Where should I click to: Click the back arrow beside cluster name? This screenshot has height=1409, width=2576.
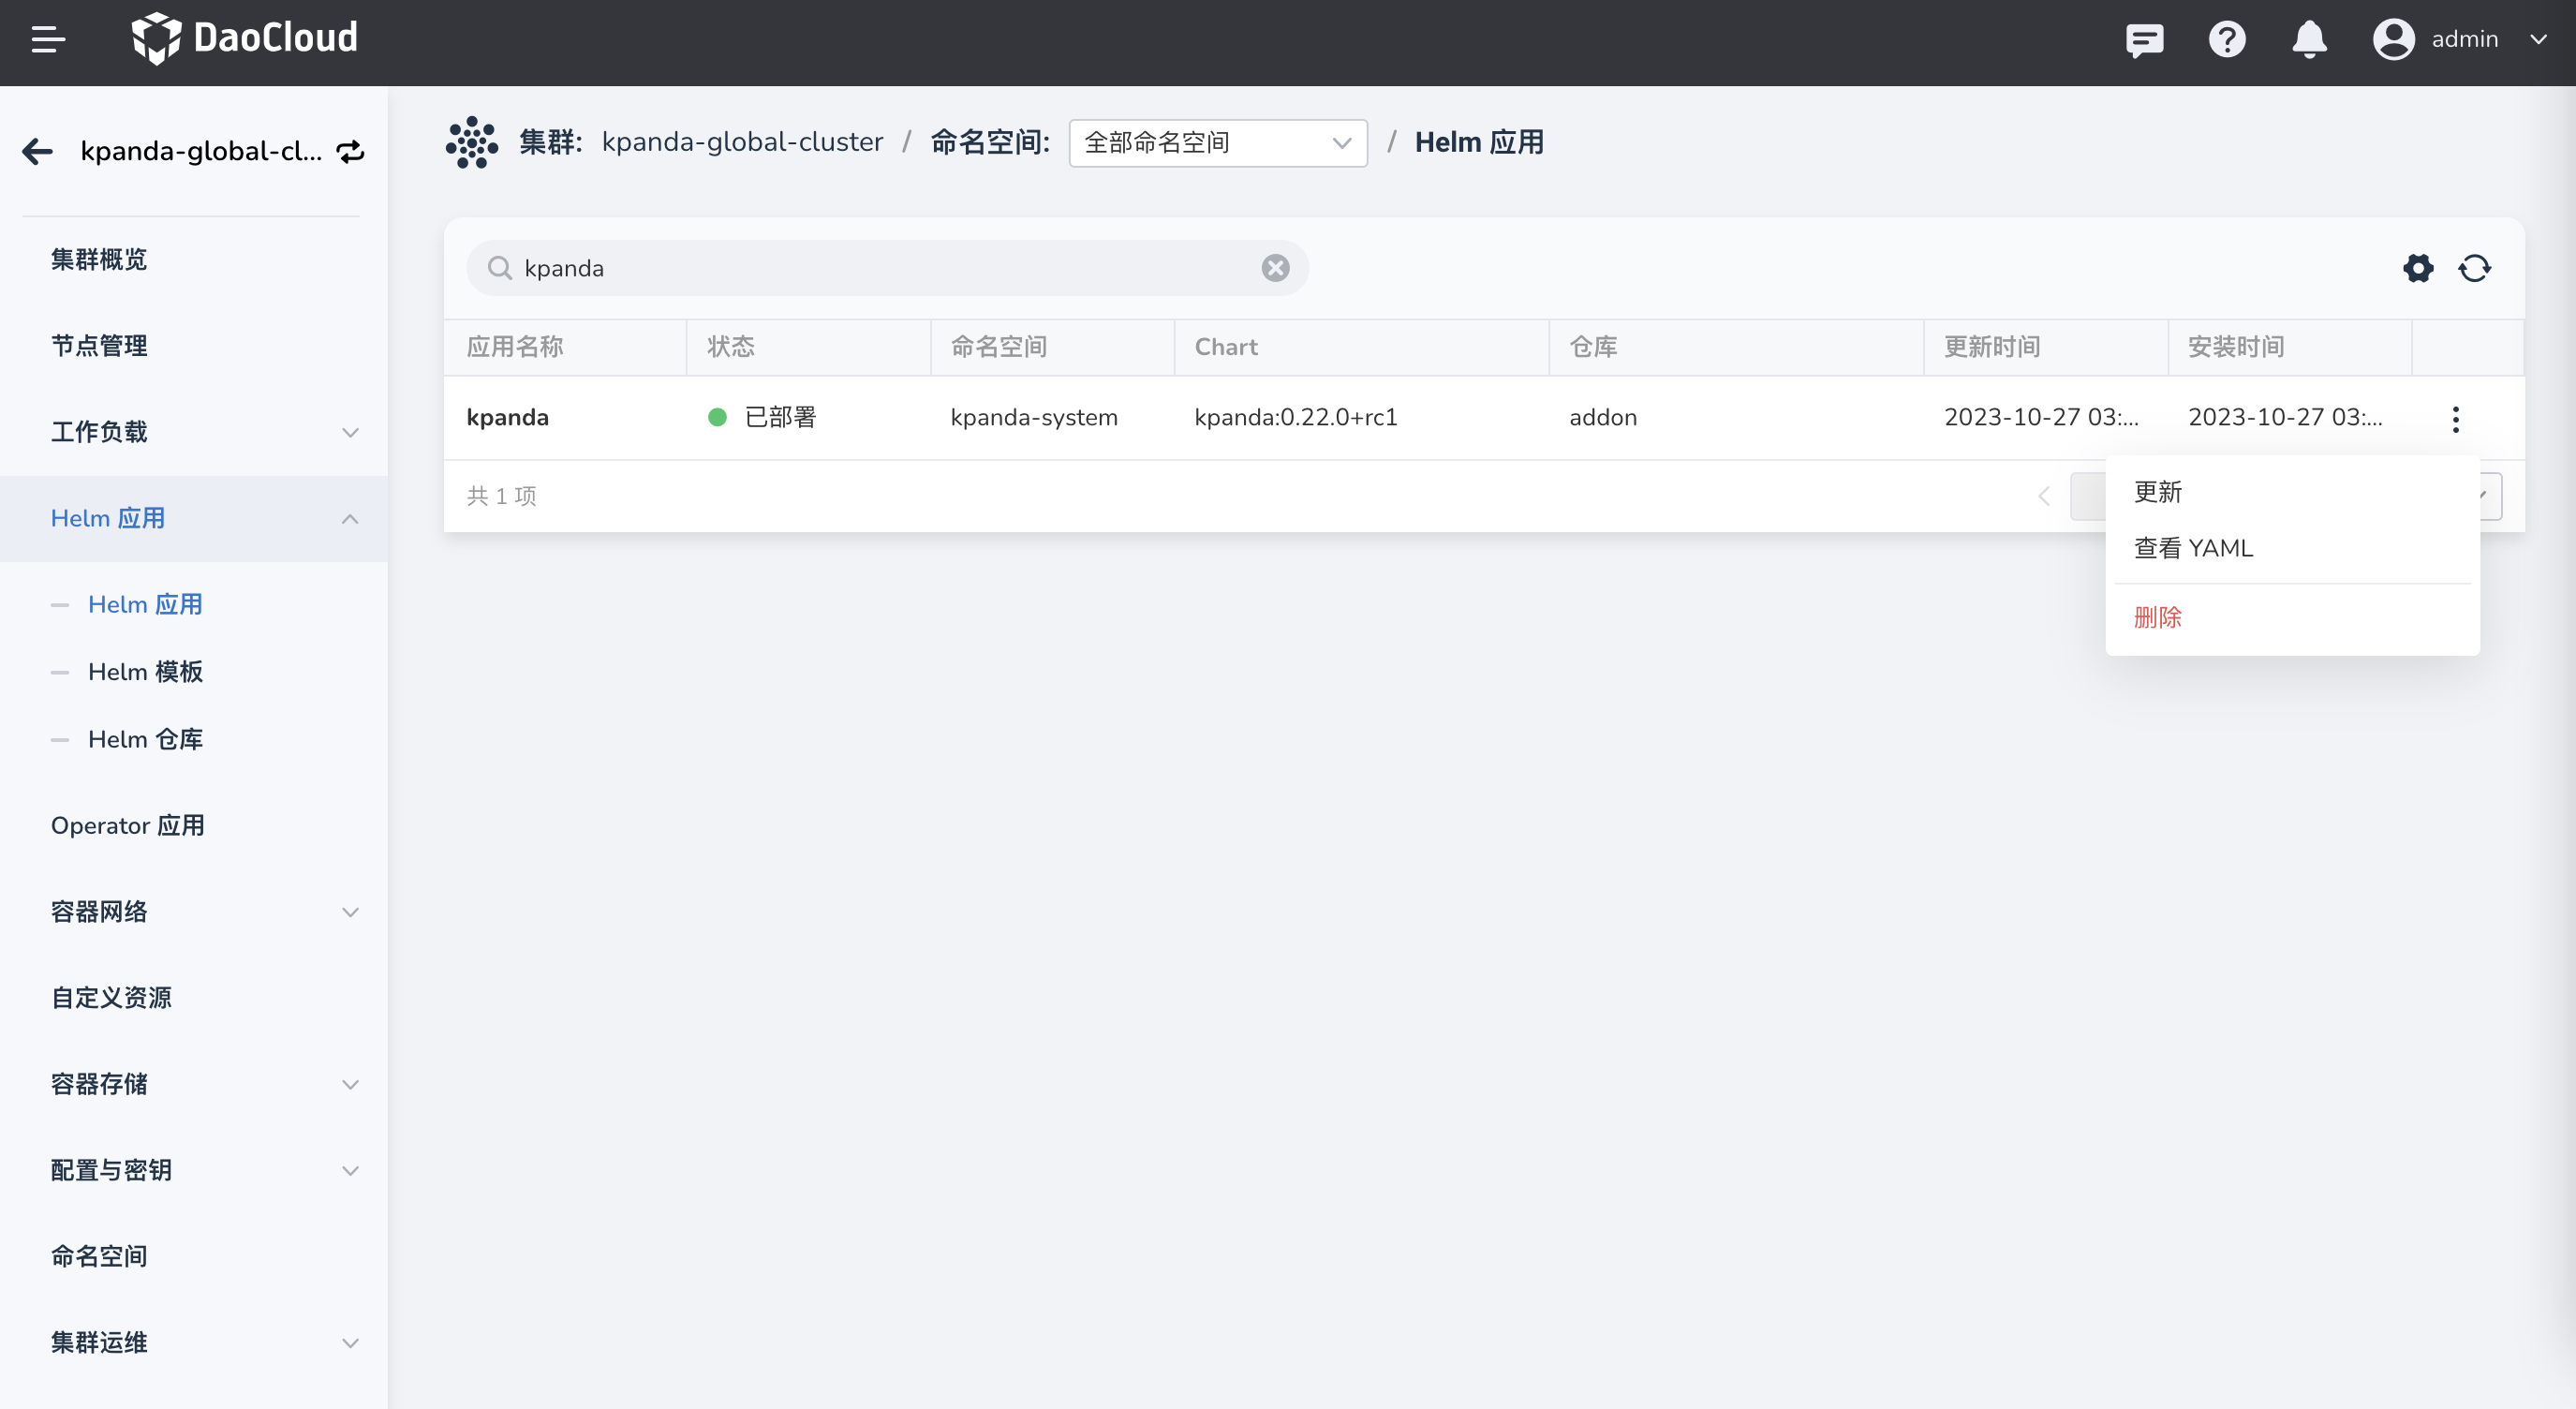(x=38, y=151)
